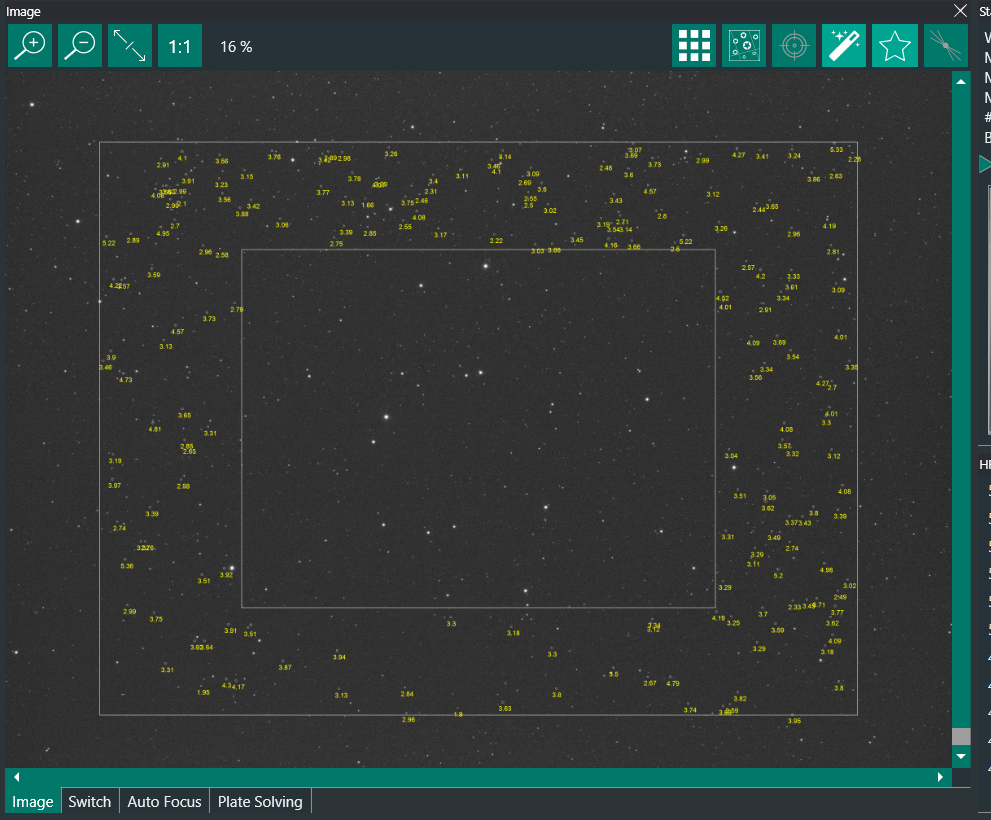Turn off star detection annotation
The height and width of the screenshot is (820, 991).
pyautogui.click(x=894, y=46)
